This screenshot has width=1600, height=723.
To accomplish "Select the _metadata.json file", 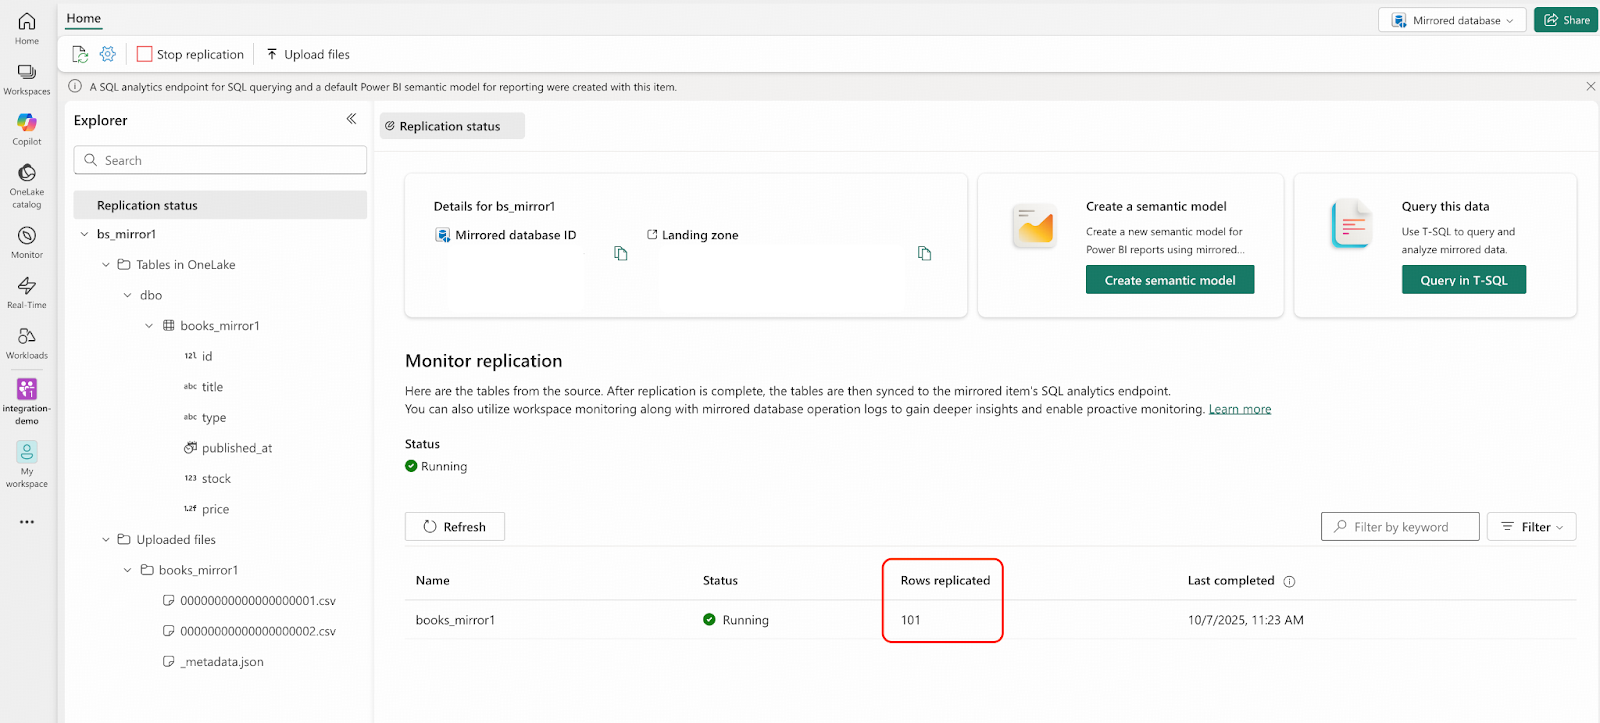I will [222, 662].
